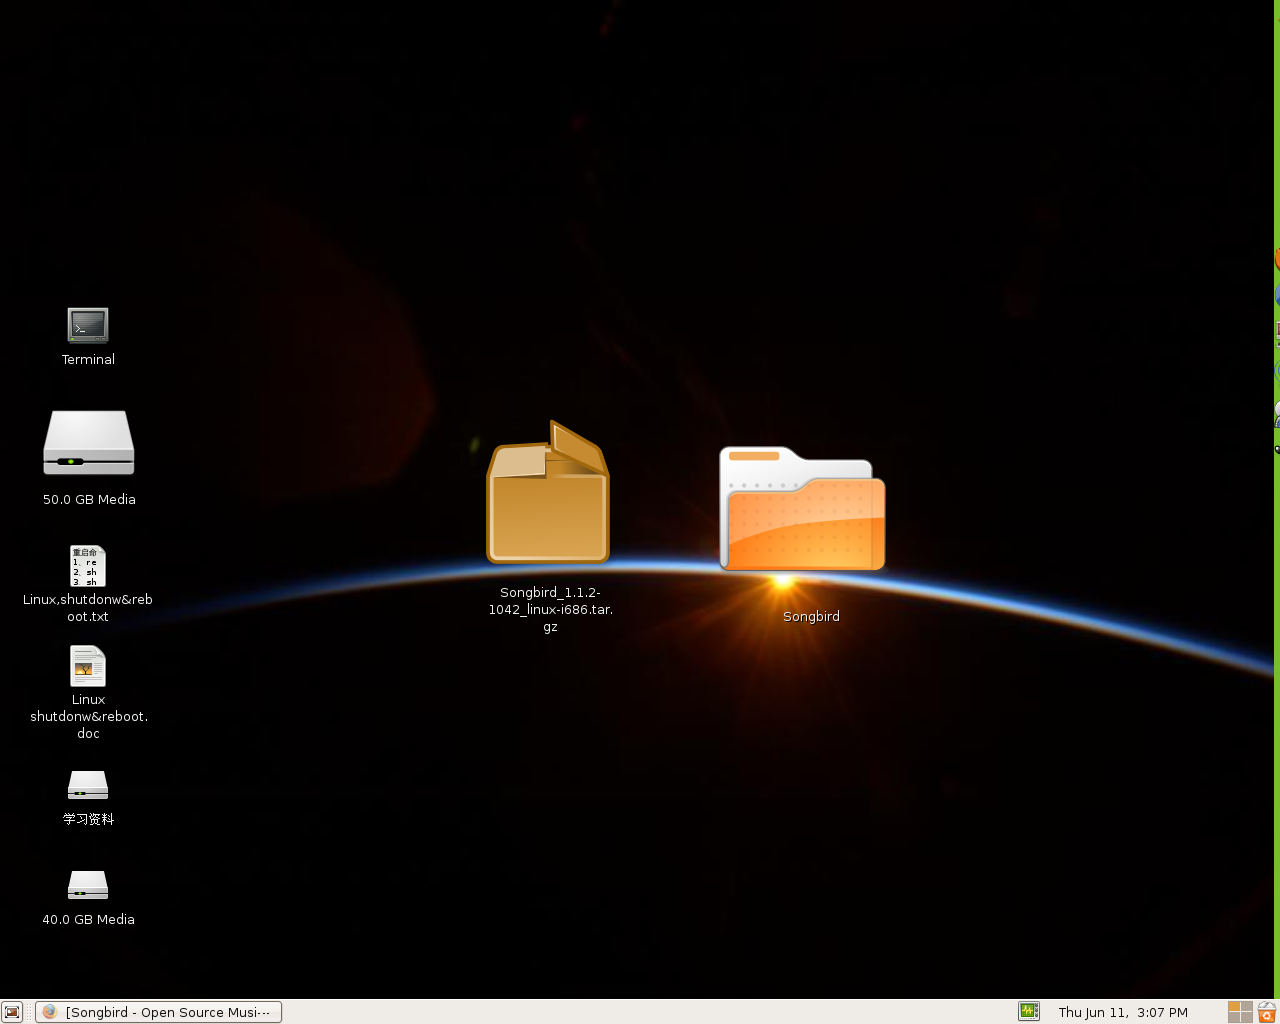Switch to the bottom-left workspace

tap(1234, 1018)
